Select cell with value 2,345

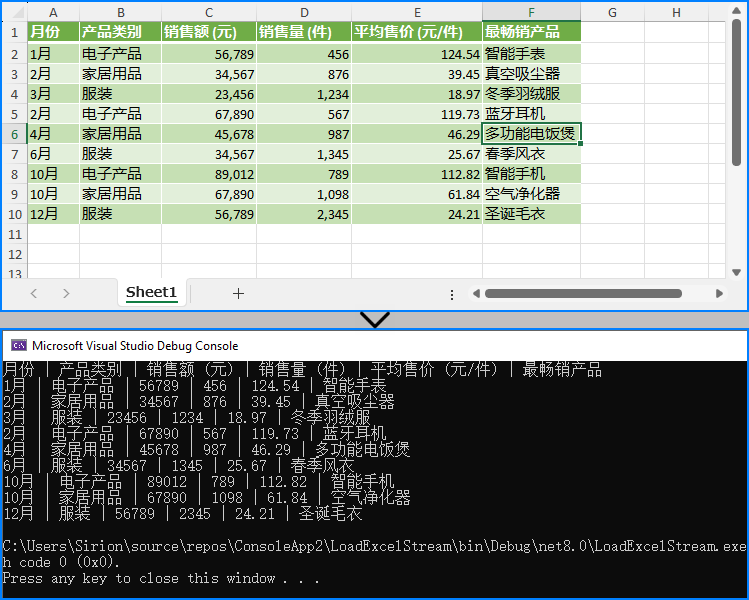304,214
